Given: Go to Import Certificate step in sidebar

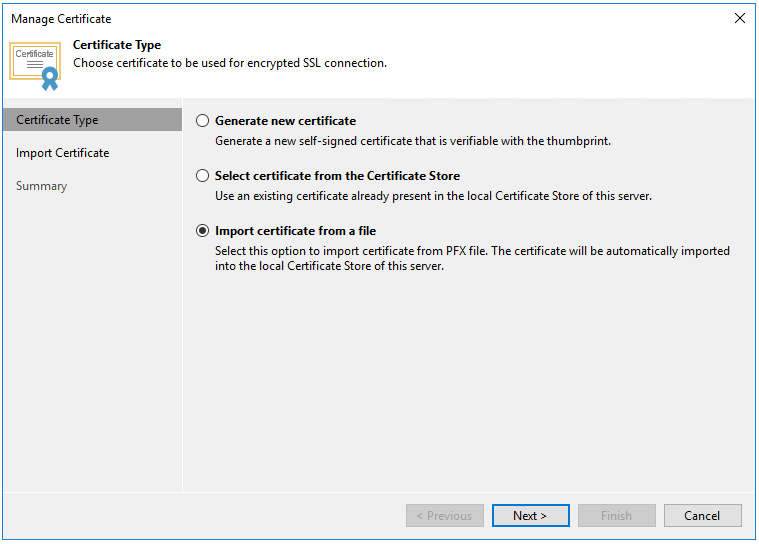Looking at the screenshot, I should [62, 153].
